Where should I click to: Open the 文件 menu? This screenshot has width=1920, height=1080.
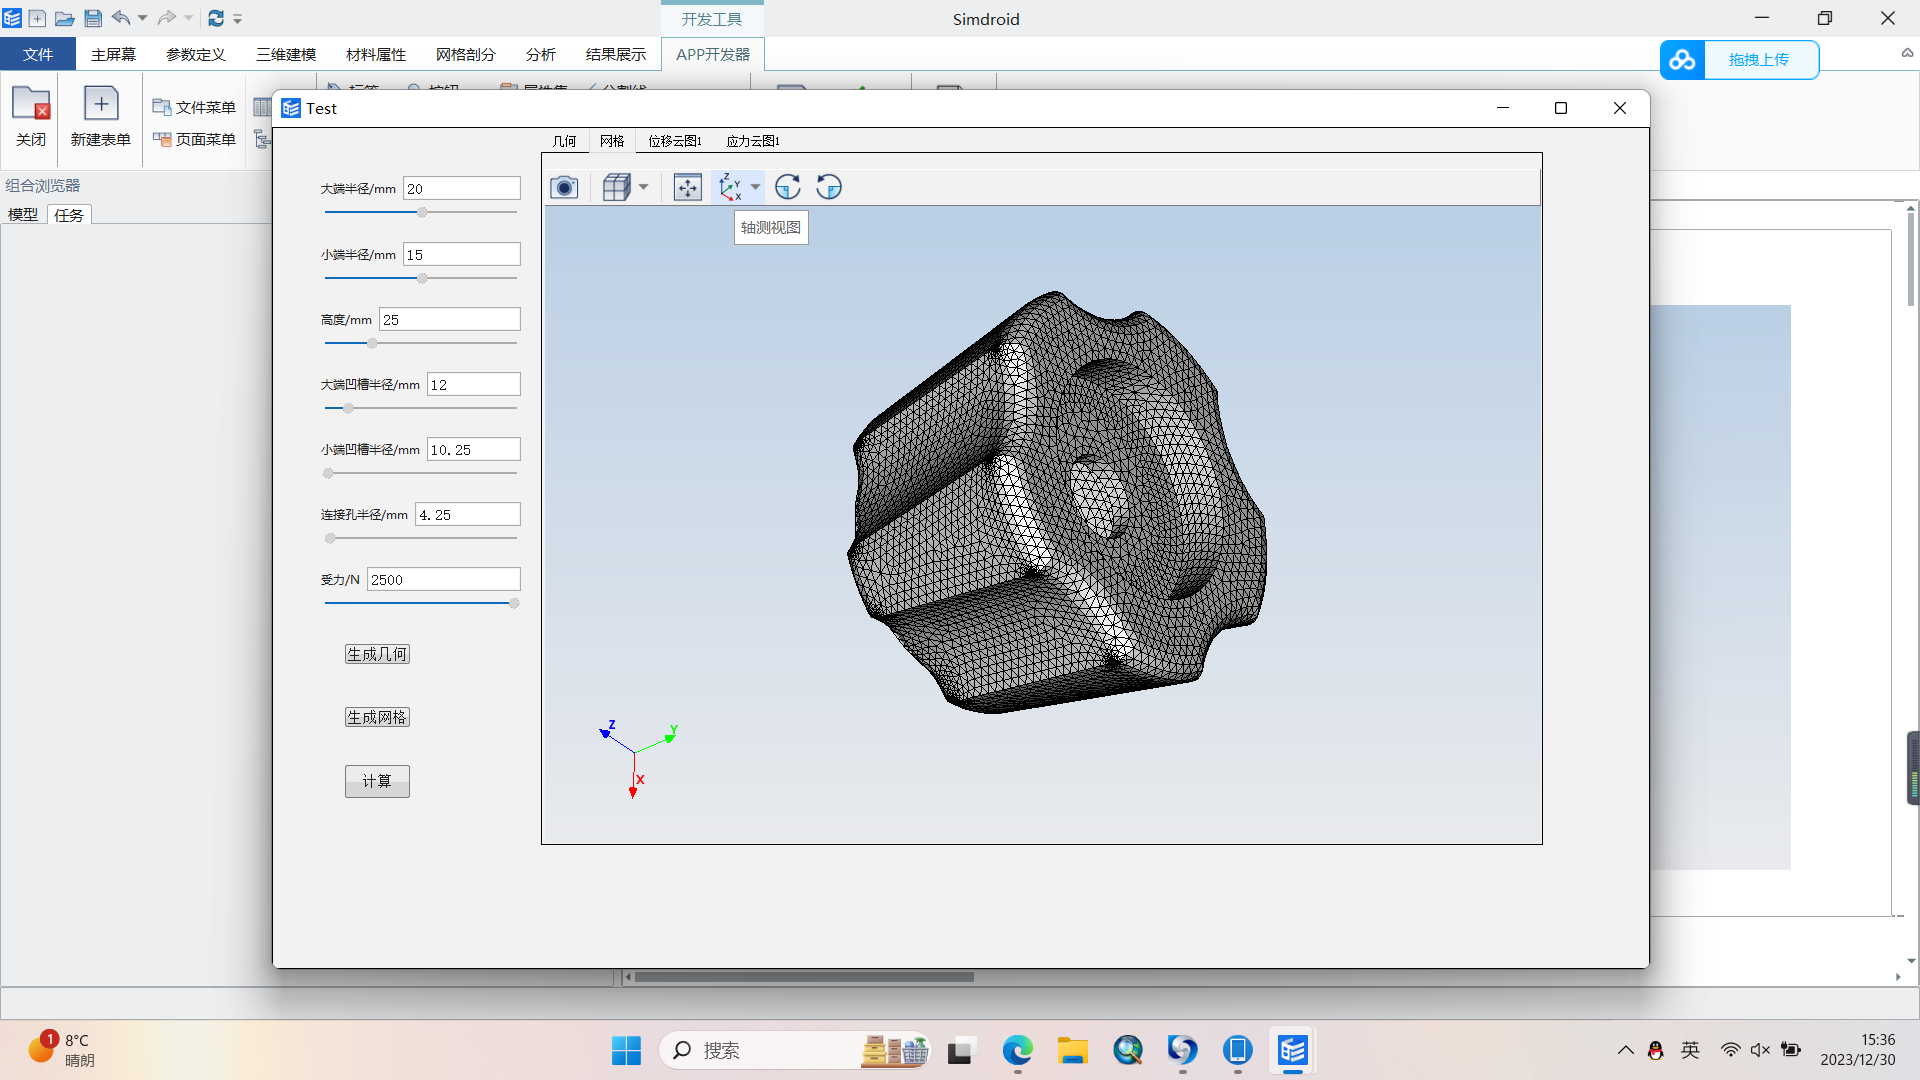click(x=38, y=54)
